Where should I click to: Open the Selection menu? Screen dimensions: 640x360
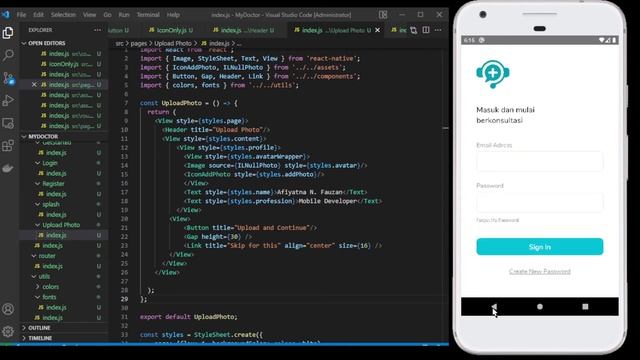[x=63, y=15]
